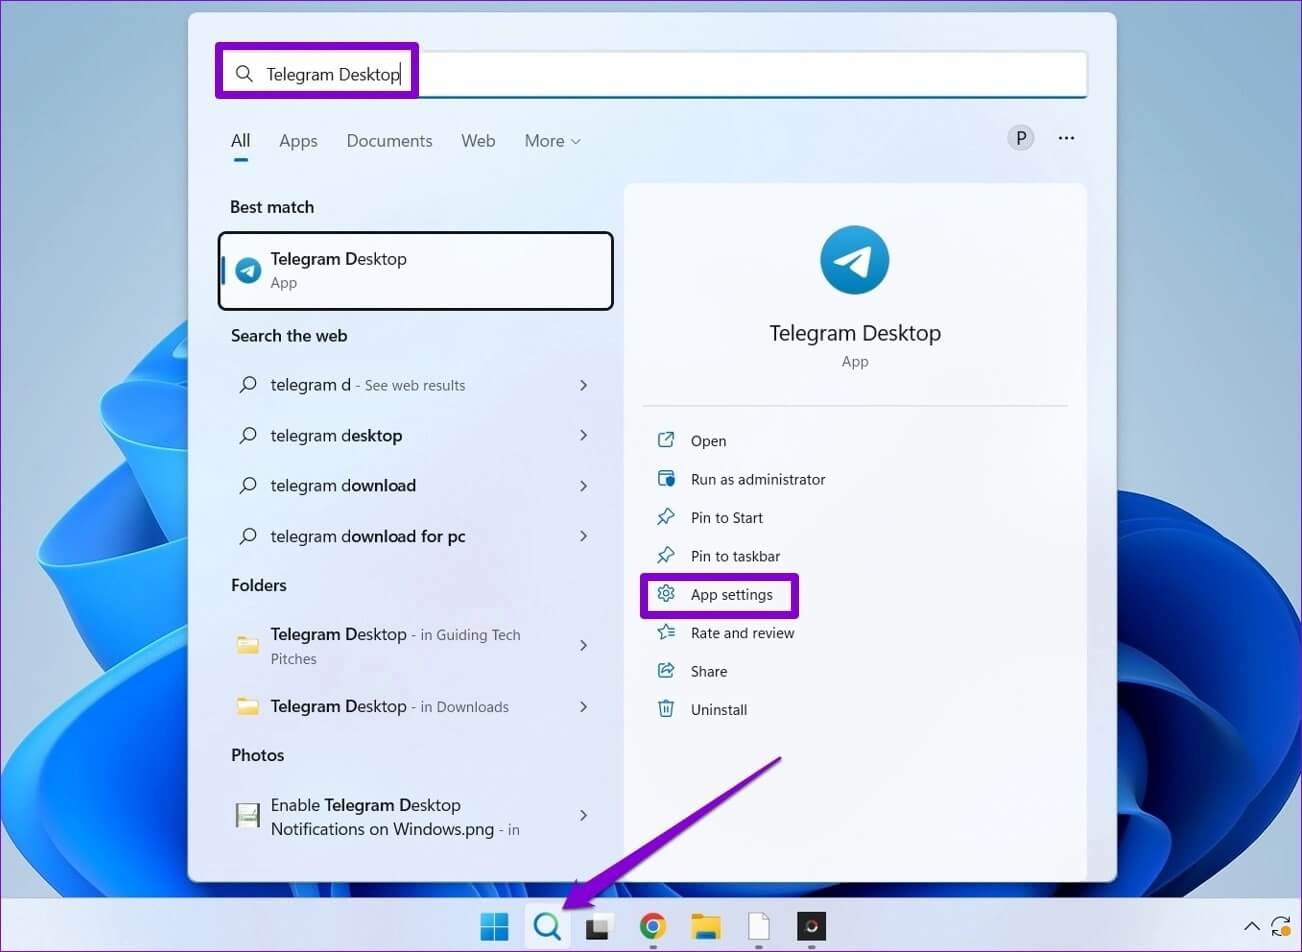1302x952 pixels.
Task: Choose 'Pin to Start' action
Action: 727,518
